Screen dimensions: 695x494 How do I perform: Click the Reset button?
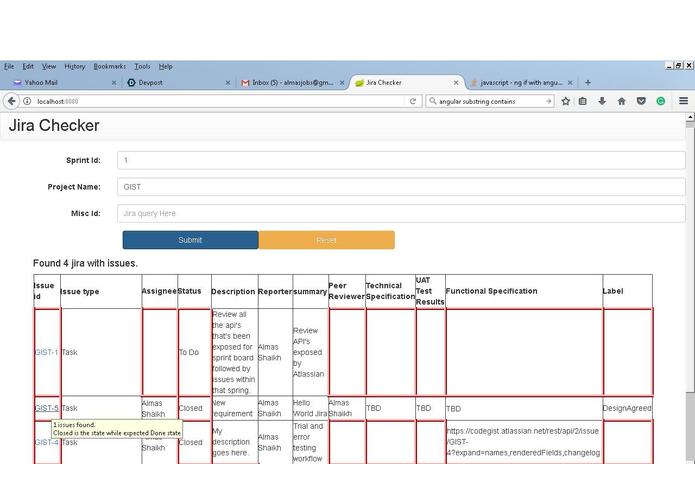327,240
